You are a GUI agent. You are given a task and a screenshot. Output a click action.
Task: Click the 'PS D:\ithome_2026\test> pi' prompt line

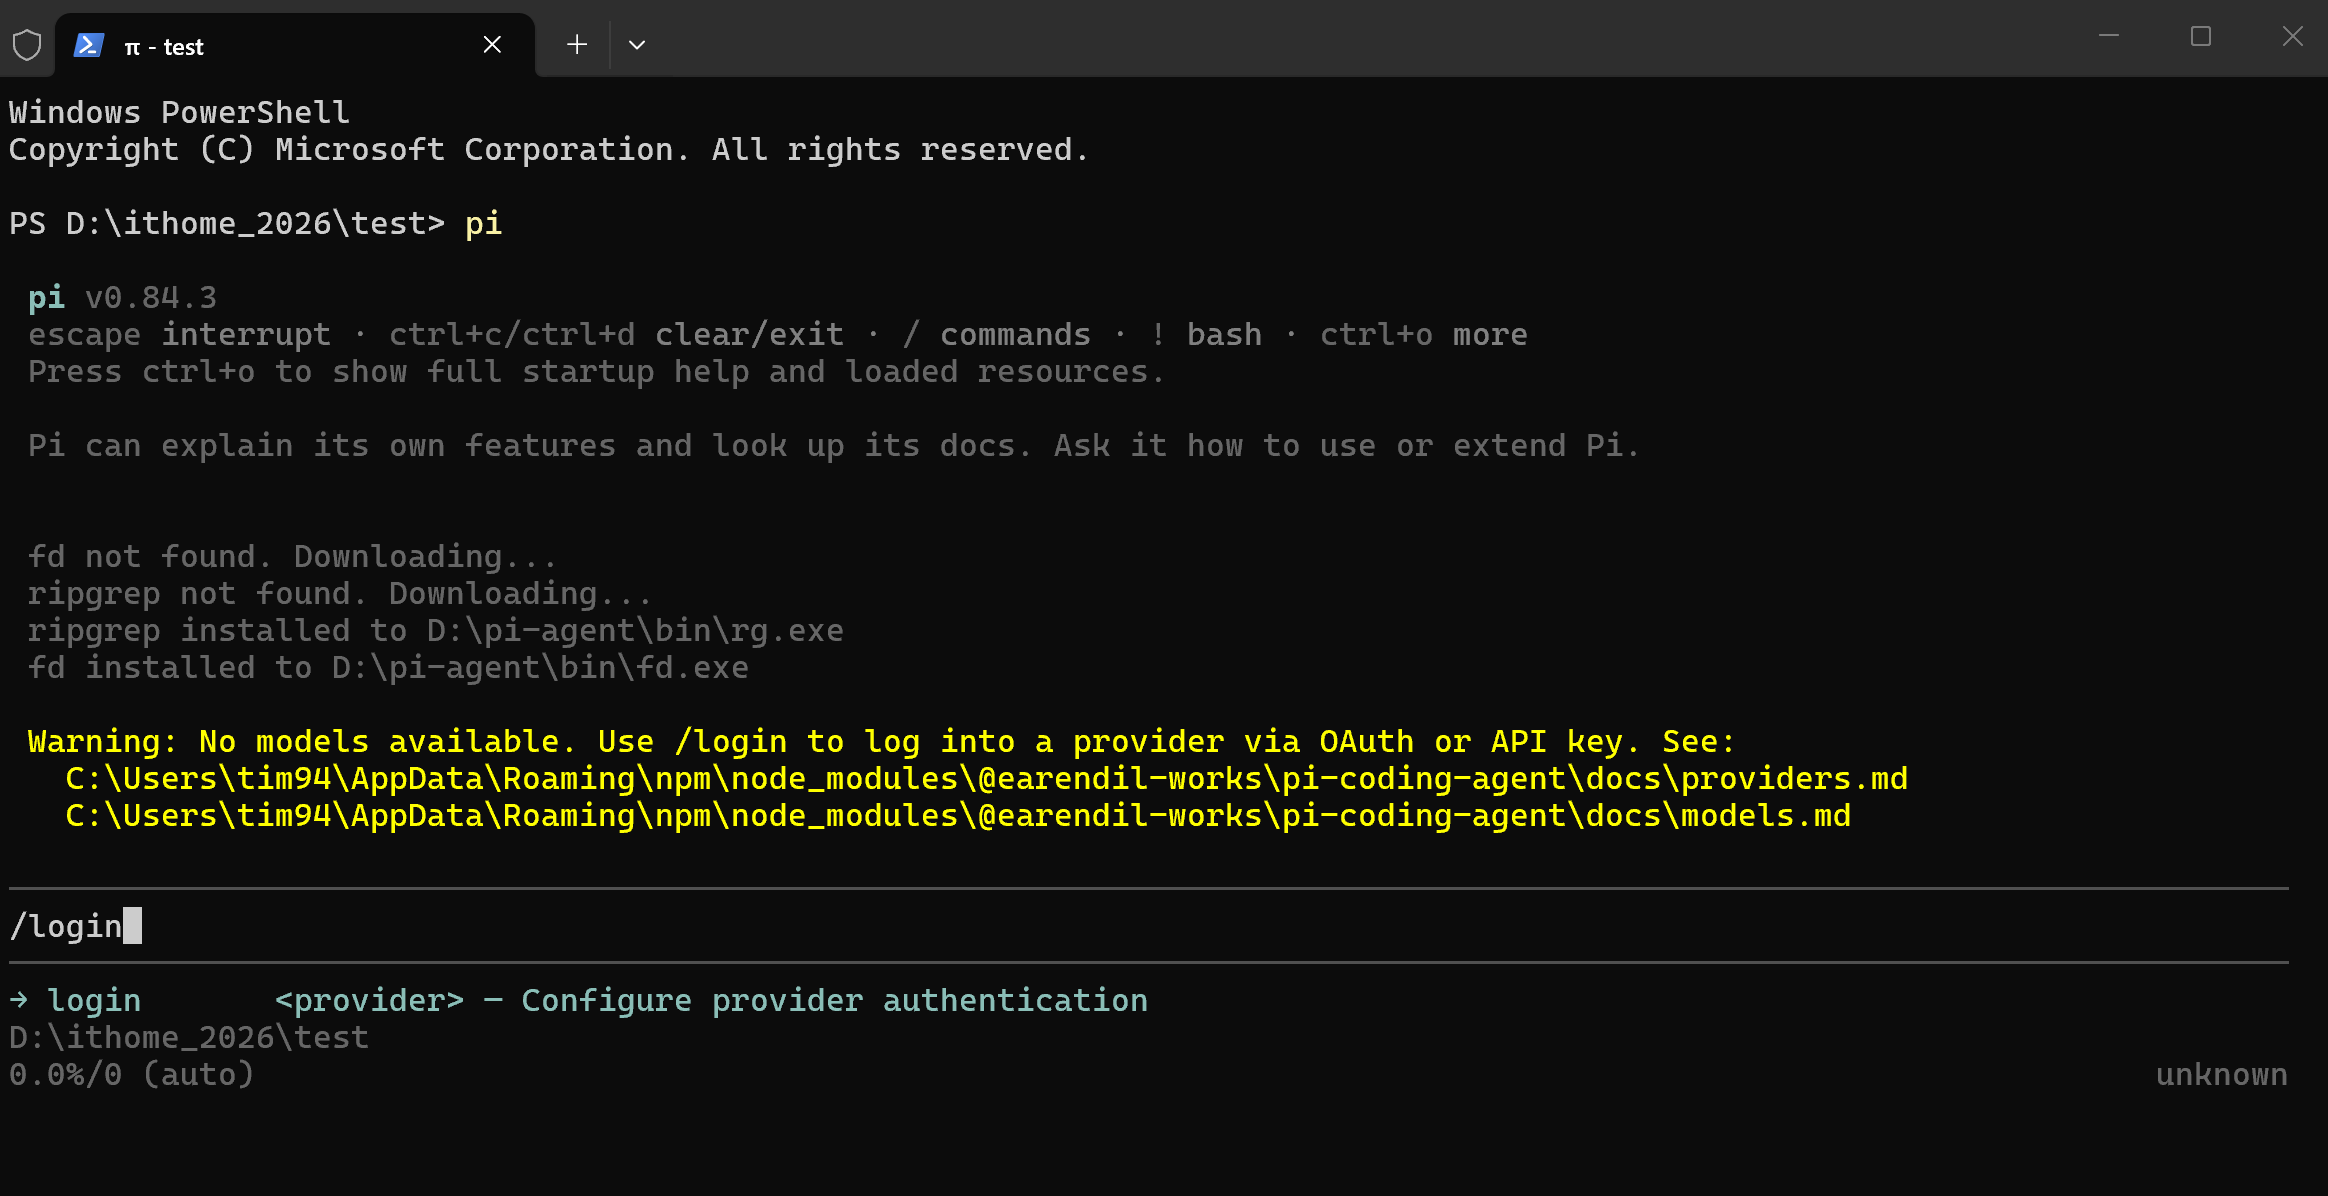pos(256,223)
